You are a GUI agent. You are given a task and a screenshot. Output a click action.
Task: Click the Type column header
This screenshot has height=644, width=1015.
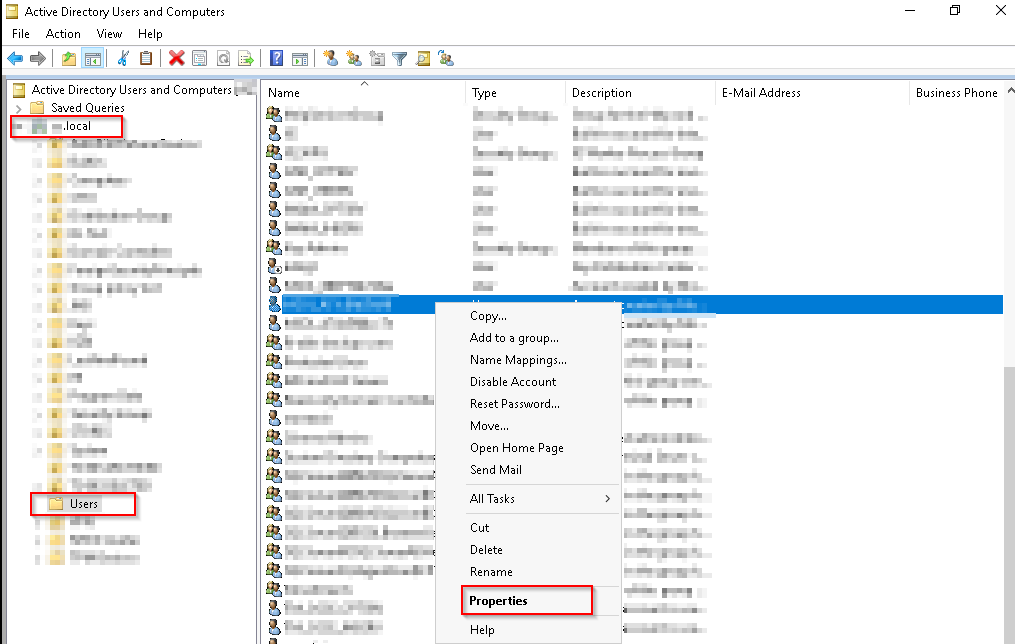(485, 93)
